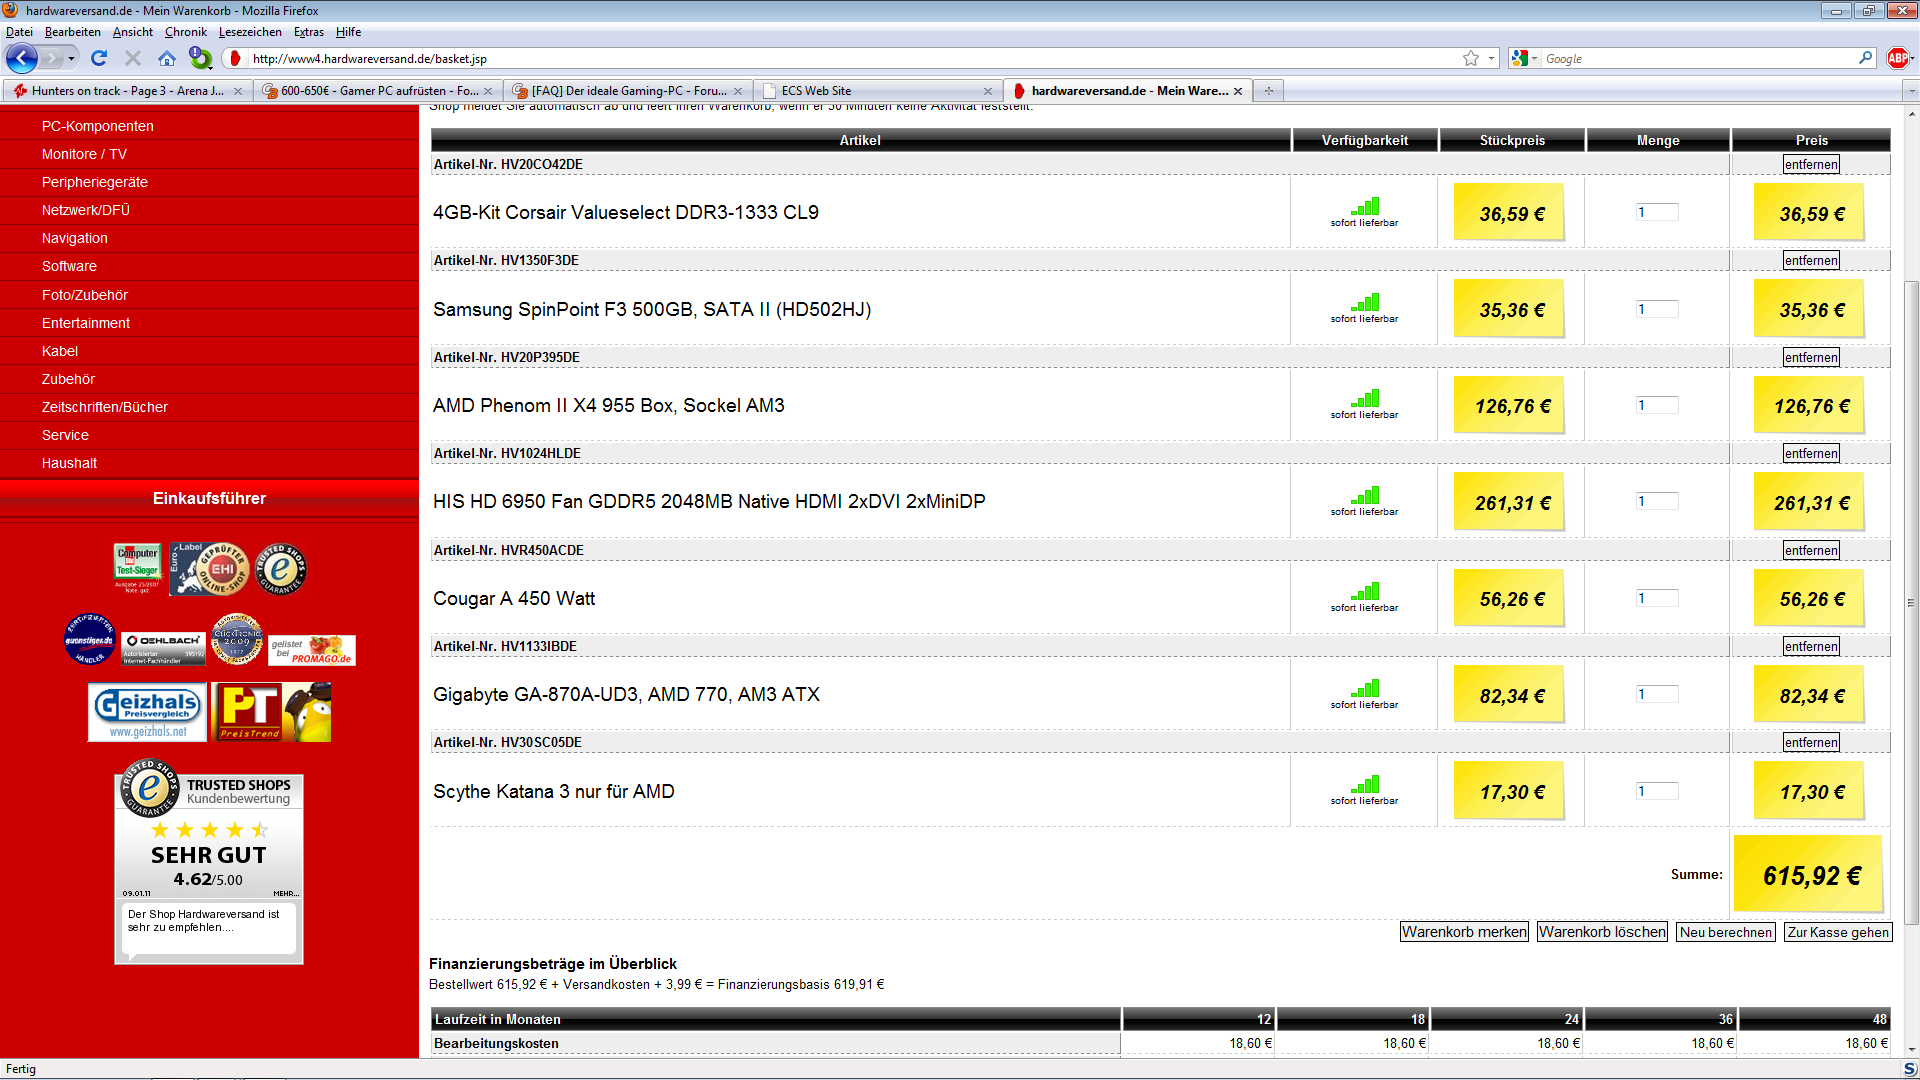1920x1080 pixels.
Task: Go to the home page via house icon
Action: pos(167,59)
